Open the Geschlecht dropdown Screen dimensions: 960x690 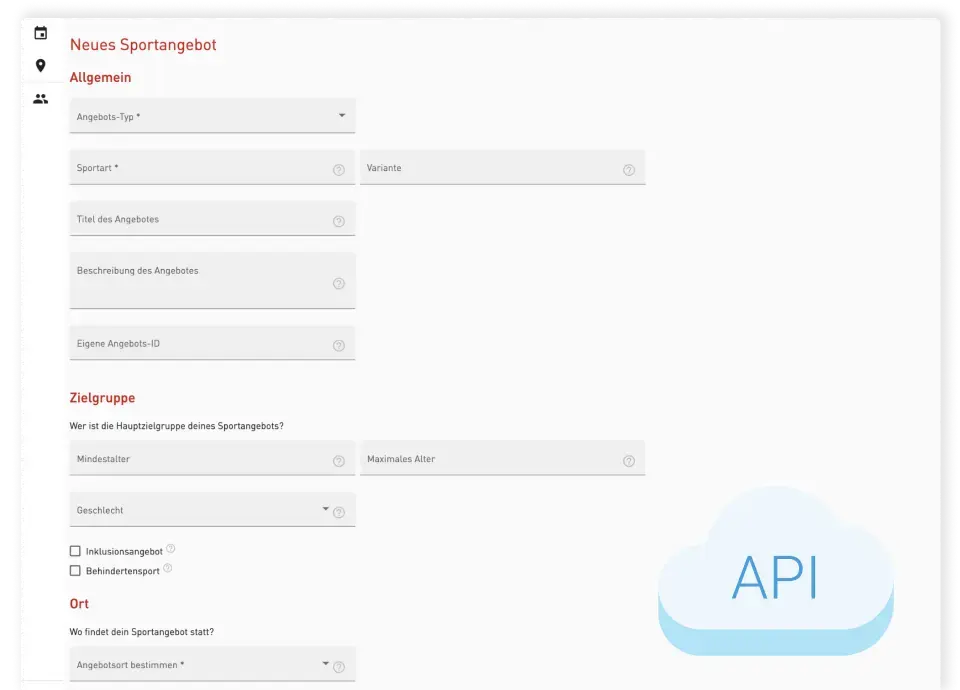coord(325,509)
